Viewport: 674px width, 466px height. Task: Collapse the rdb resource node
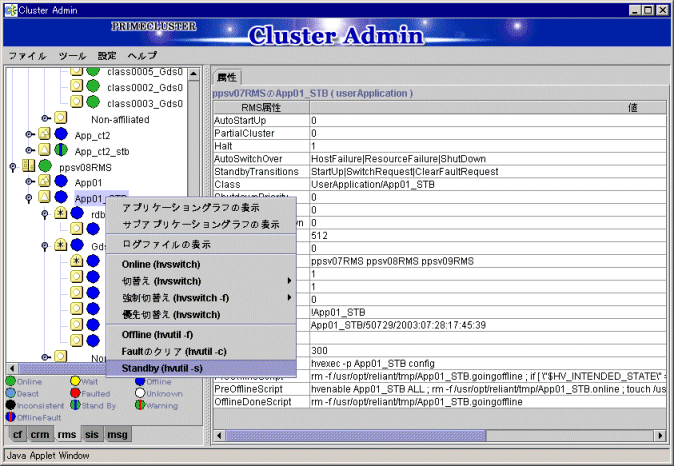coord(45,214)
